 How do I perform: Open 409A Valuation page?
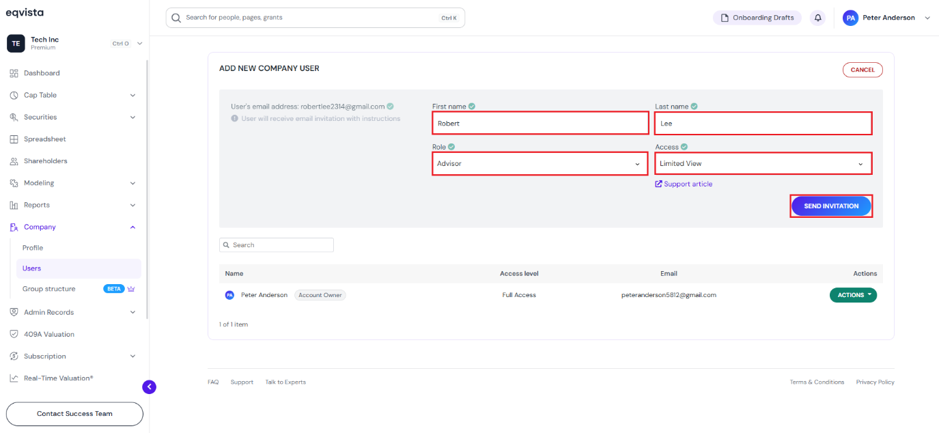pos(49,334)
